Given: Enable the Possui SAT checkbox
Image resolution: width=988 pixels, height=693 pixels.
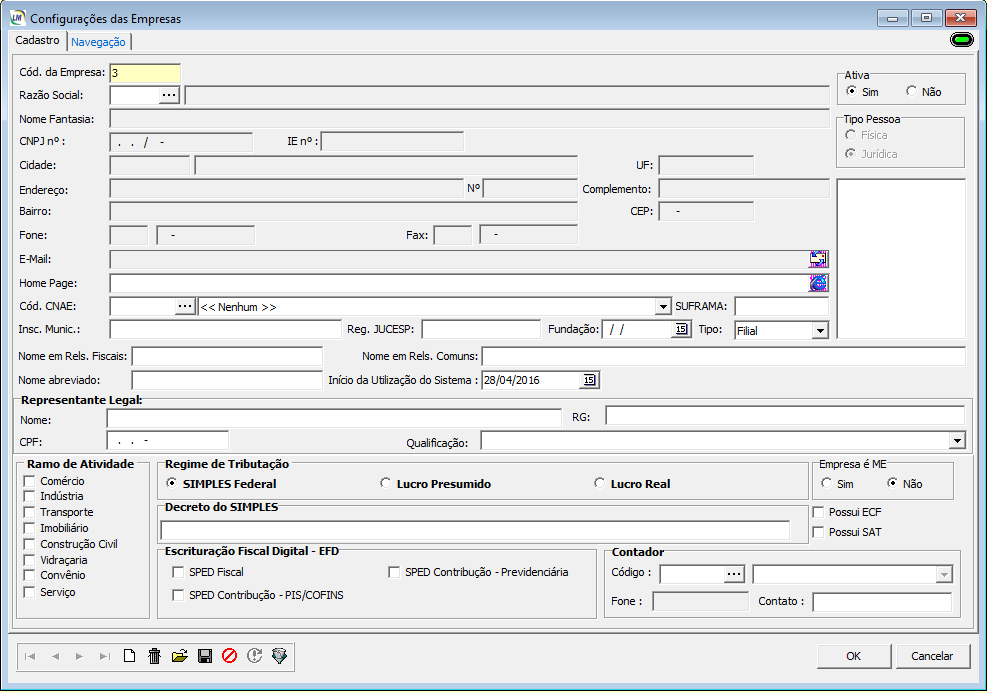Looking at the screenshot, I should click(819, 532).
